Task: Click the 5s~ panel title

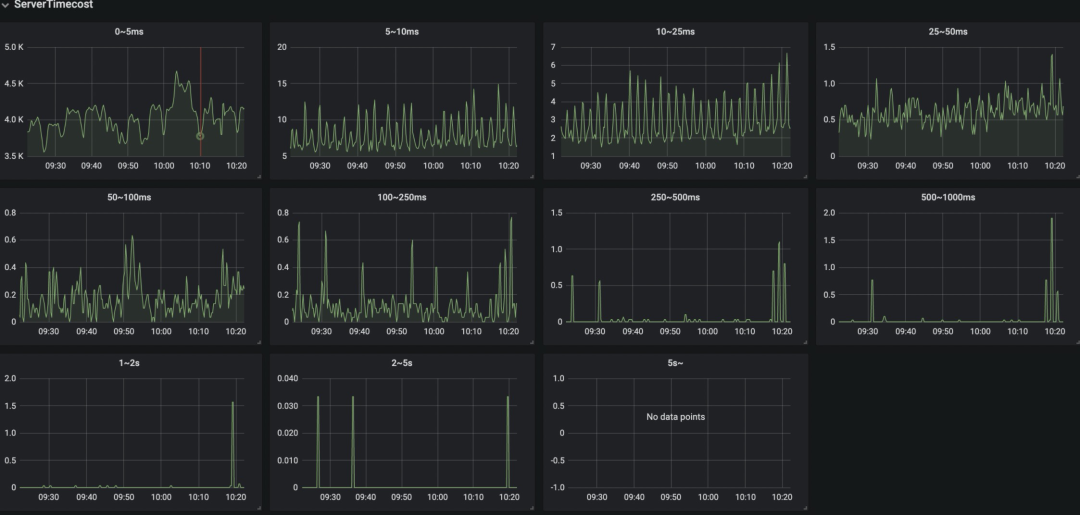Action: [x=677, y=363]
